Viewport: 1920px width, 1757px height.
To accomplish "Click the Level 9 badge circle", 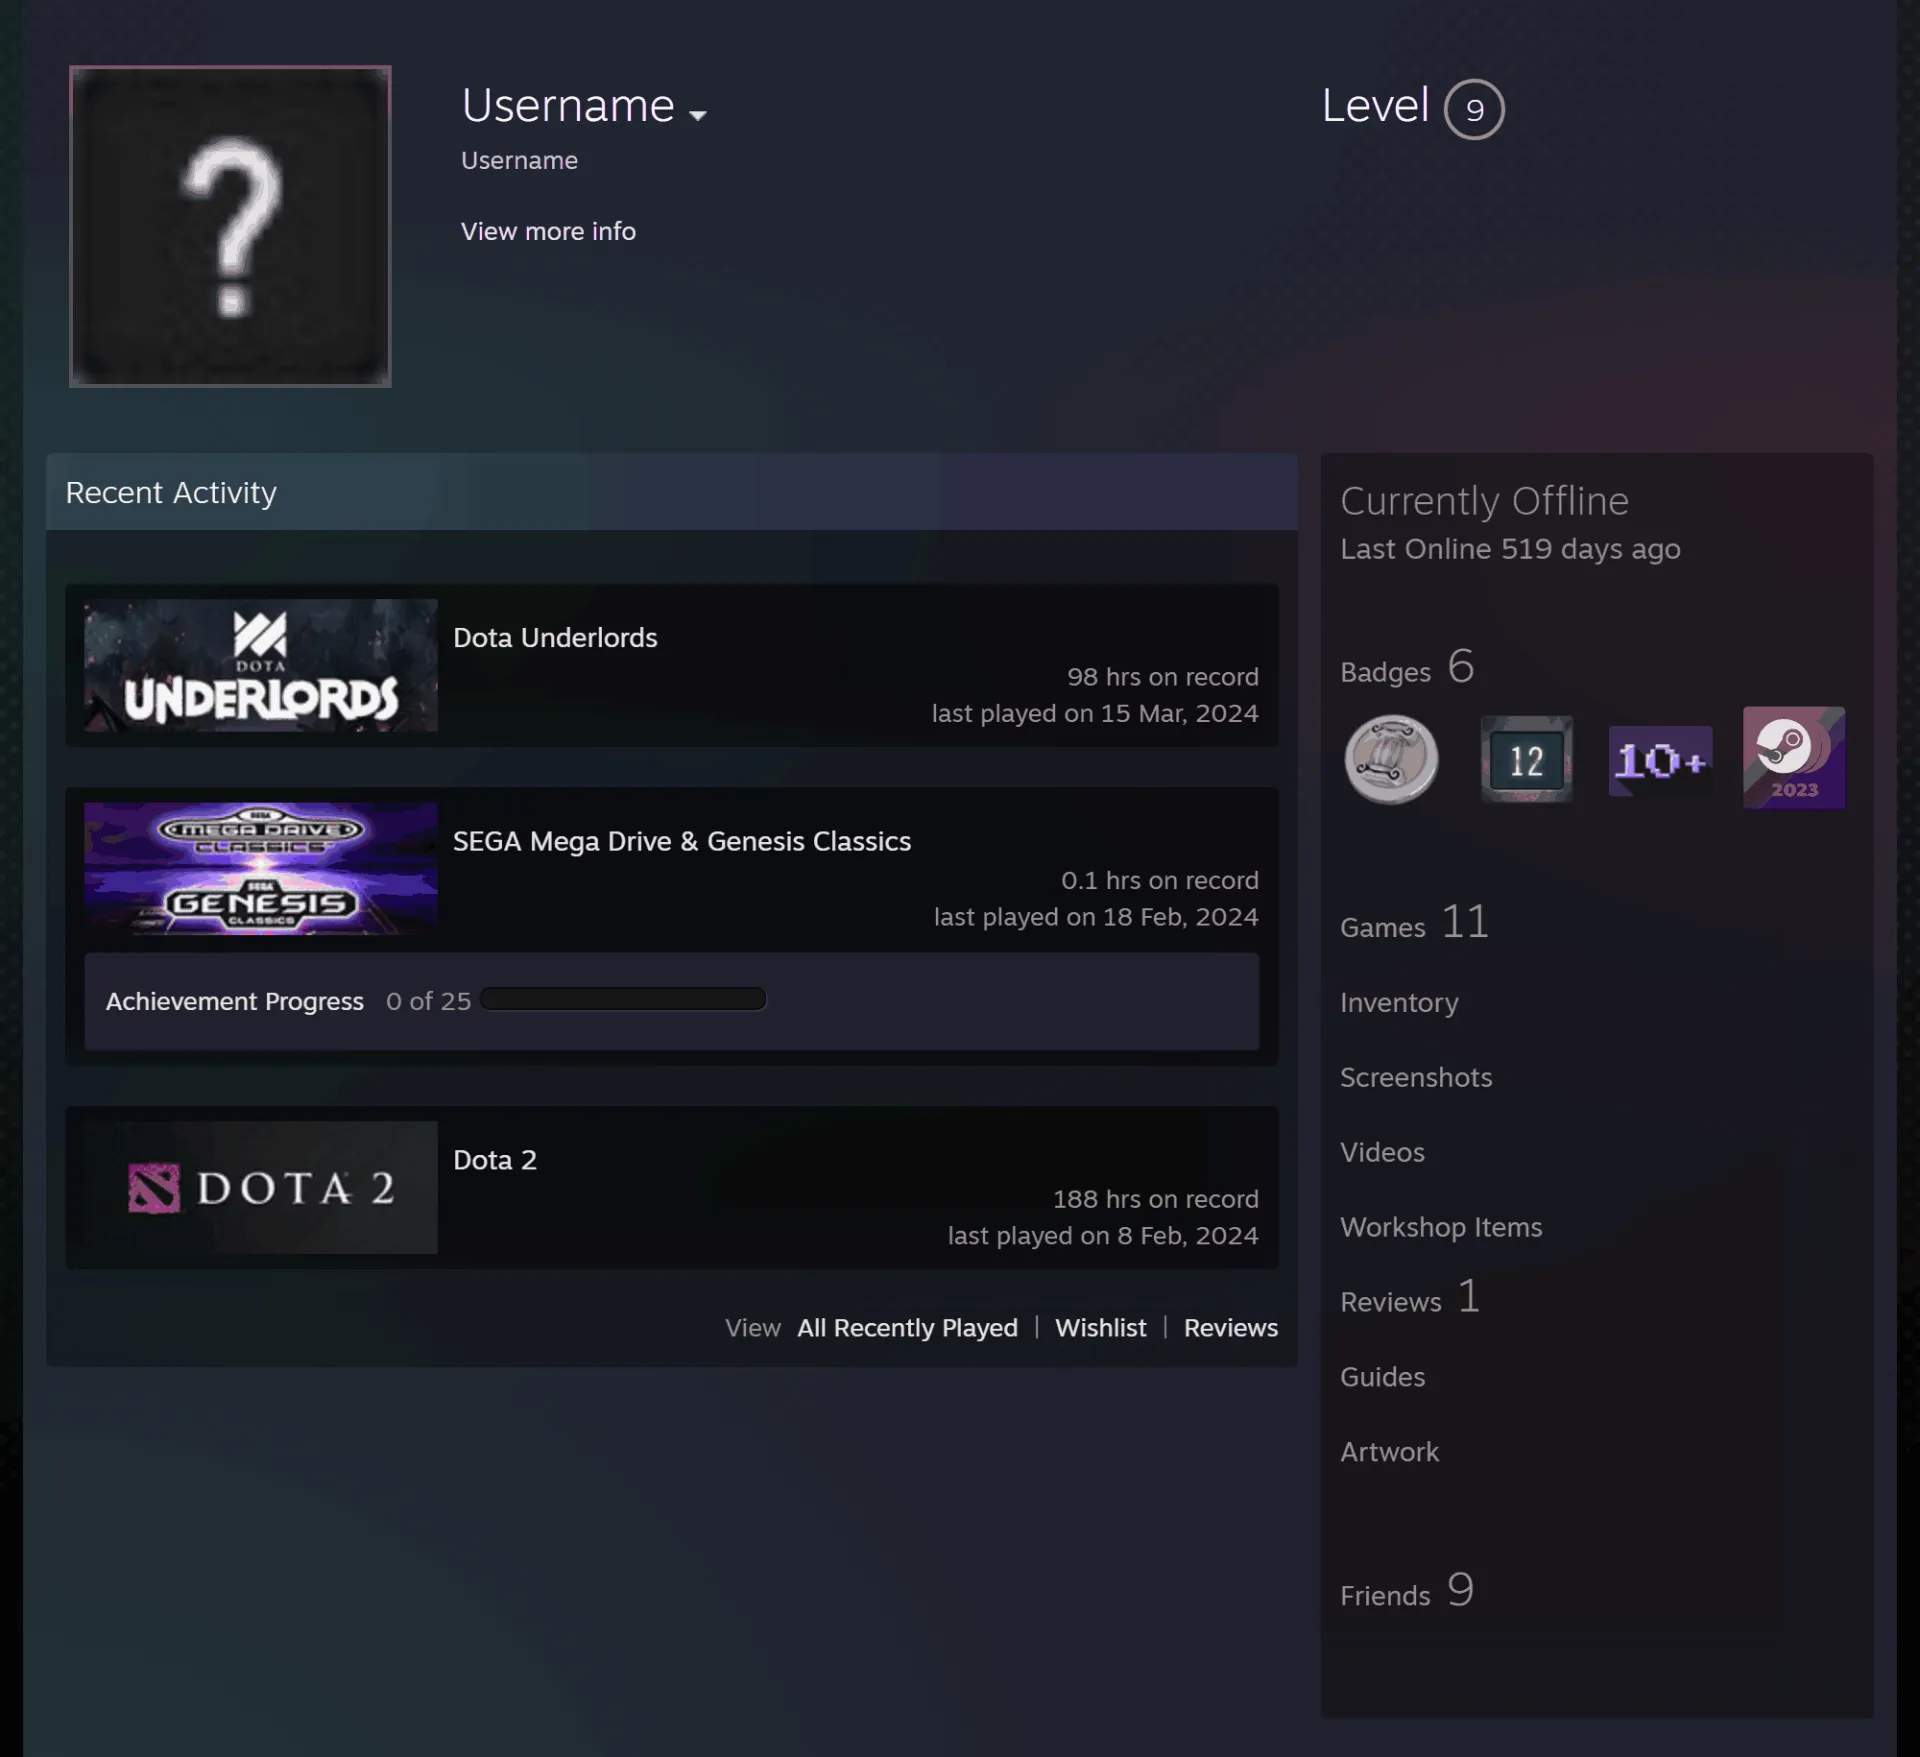I will click(x=1474, y=109).
